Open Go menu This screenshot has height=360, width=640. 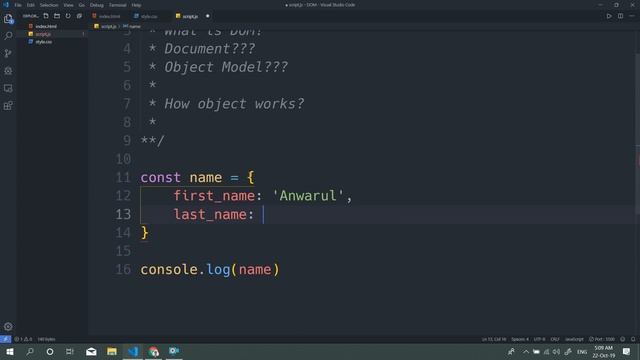click(82, 5)
